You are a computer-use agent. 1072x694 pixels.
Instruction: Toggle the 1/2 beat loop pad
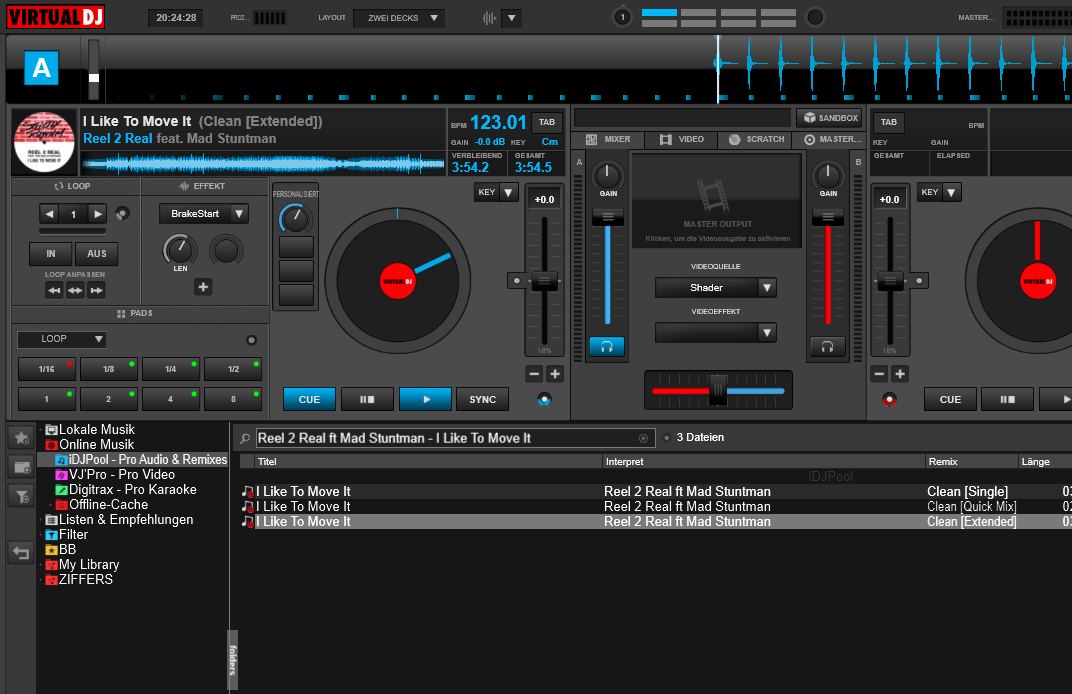233,369
